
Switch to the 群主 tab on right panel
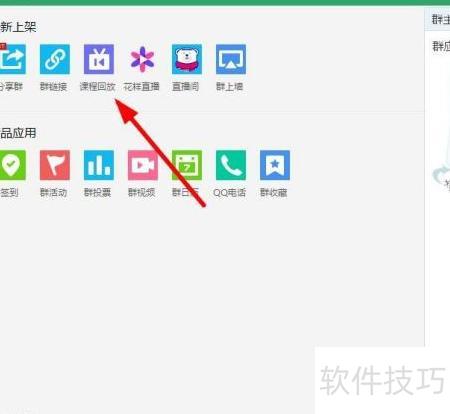click(x=441, y=19)
